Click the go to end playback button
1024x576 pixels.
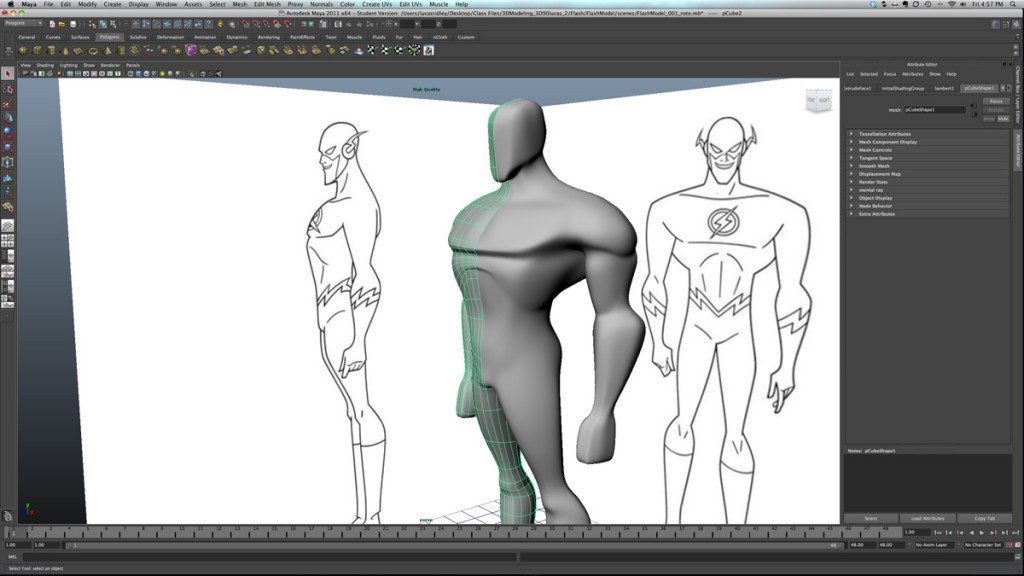tap(1016, 533)
